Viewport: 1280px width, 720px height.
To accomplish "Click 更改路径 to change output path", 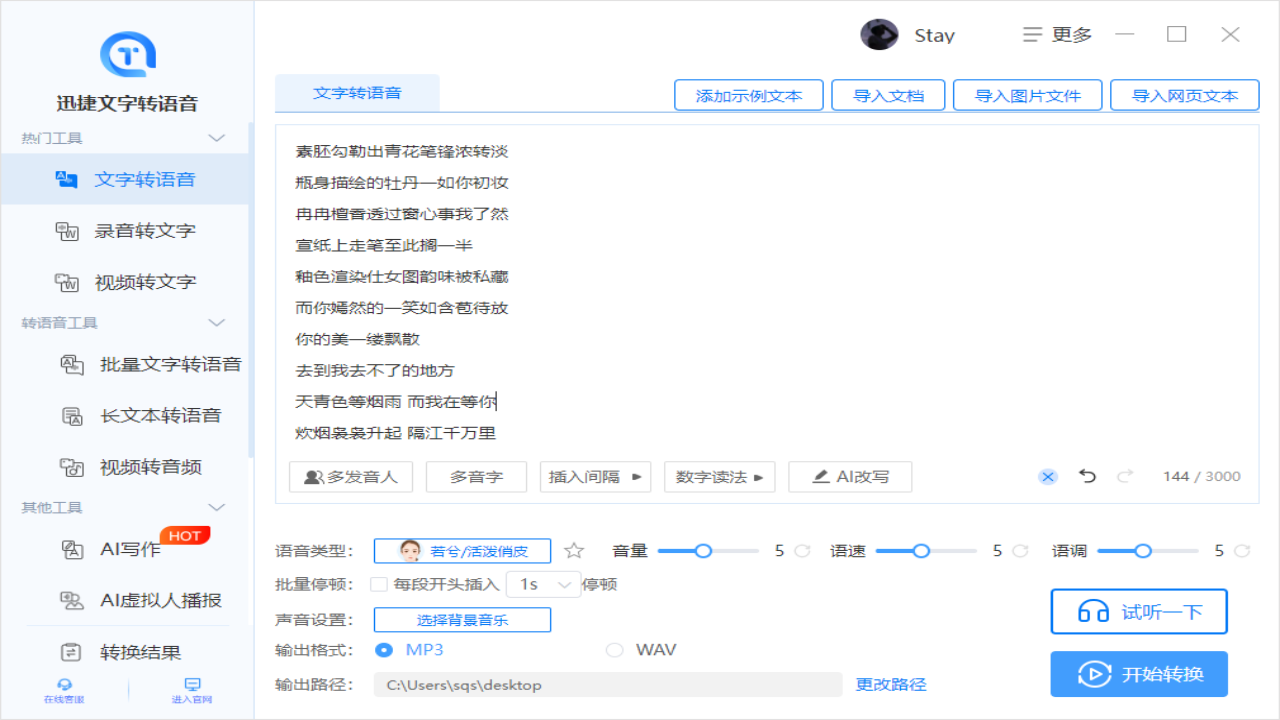I will coord(892,684).
